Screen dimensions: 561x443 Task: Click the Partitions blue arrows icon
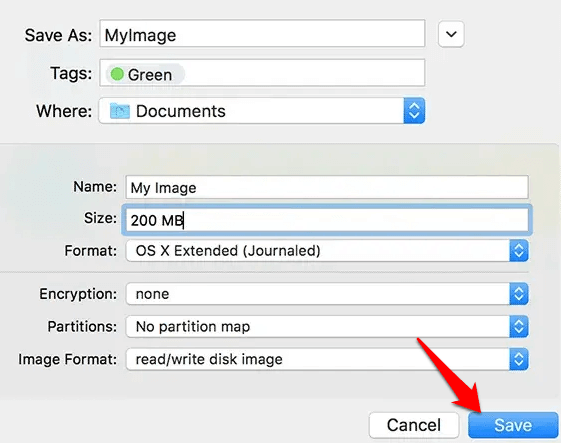click(519, 326)
